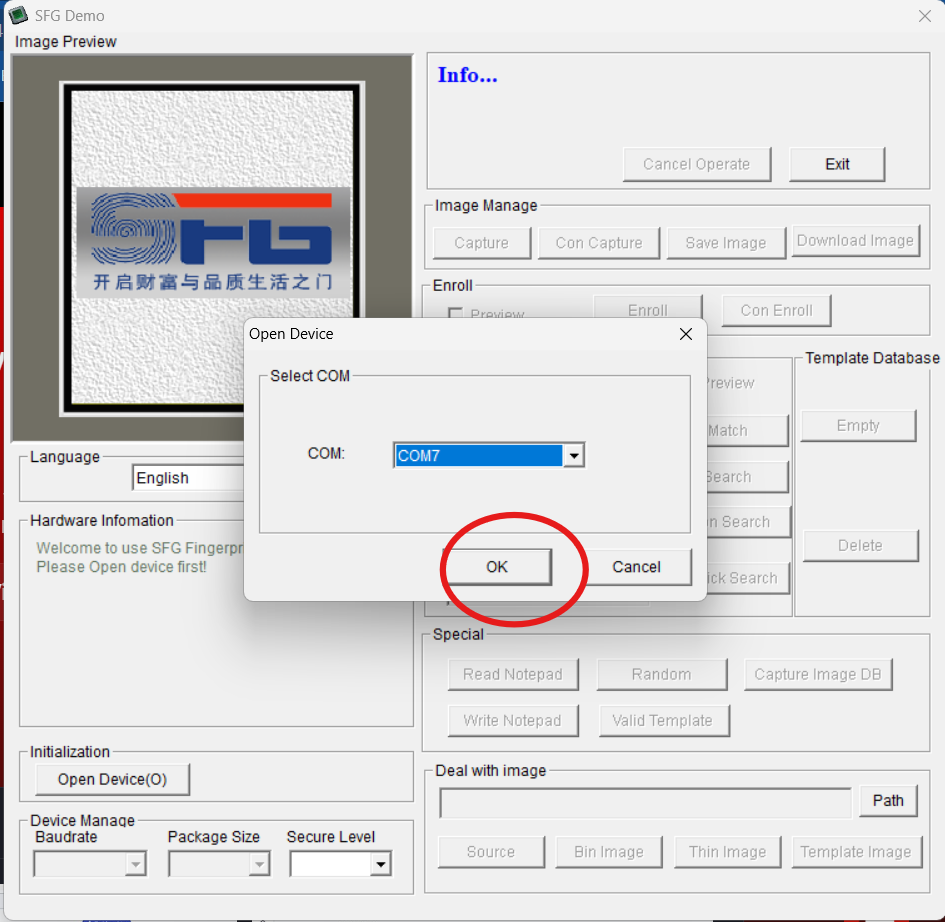Click the Download Image button
This screenshot has height=922, width=945.
855,240
